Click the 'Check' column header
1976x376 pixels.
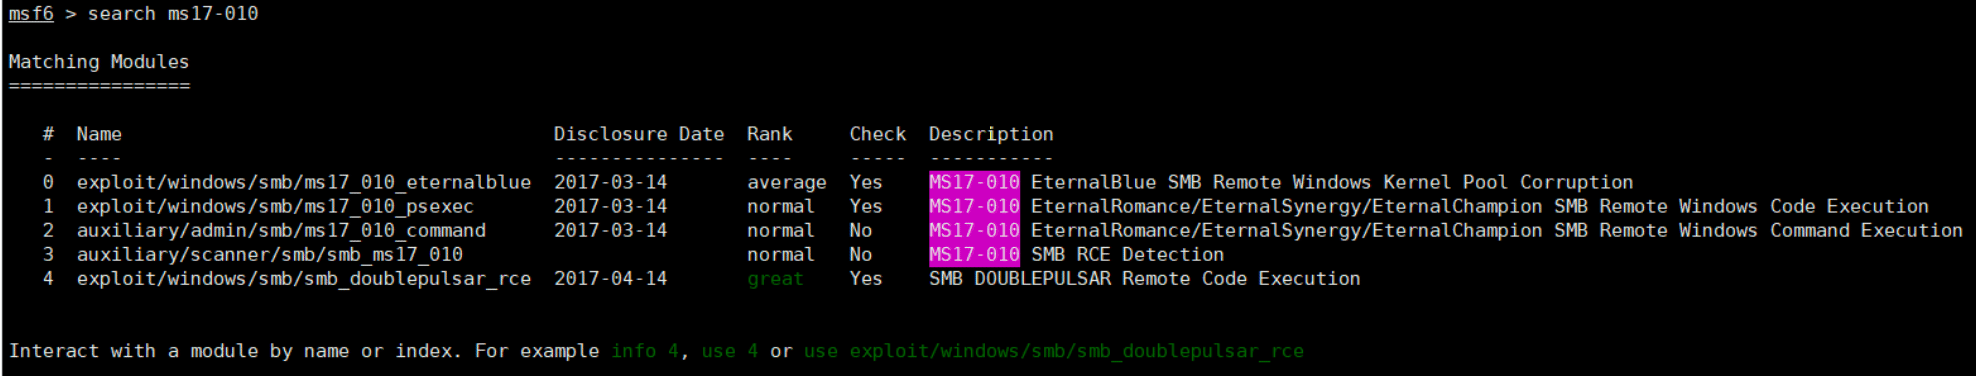click(878, 134)
